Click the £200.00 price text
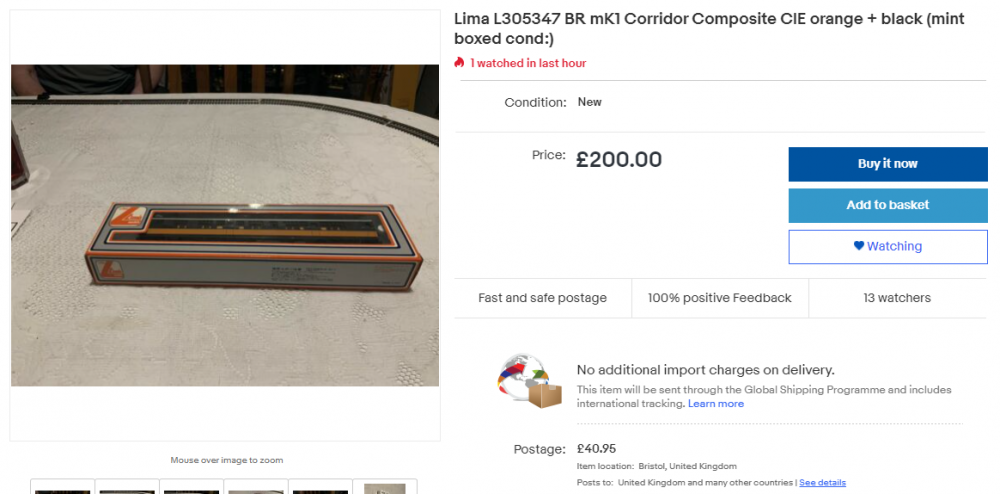The image size is (1000, 494). tap(619, 160)
